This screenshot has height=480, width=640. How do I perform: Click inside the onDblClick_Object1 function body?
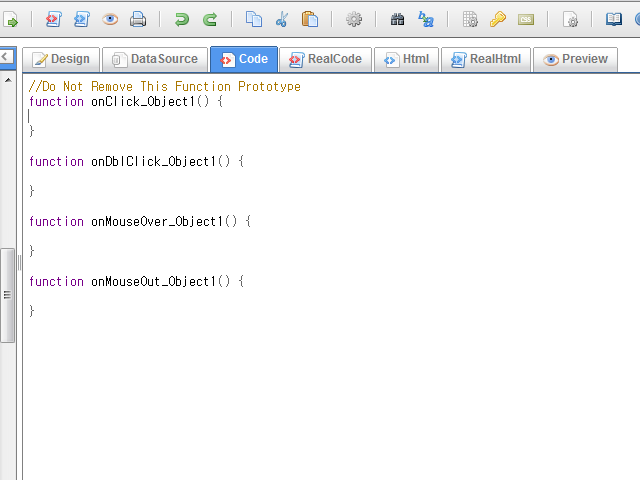click(150, 176)
